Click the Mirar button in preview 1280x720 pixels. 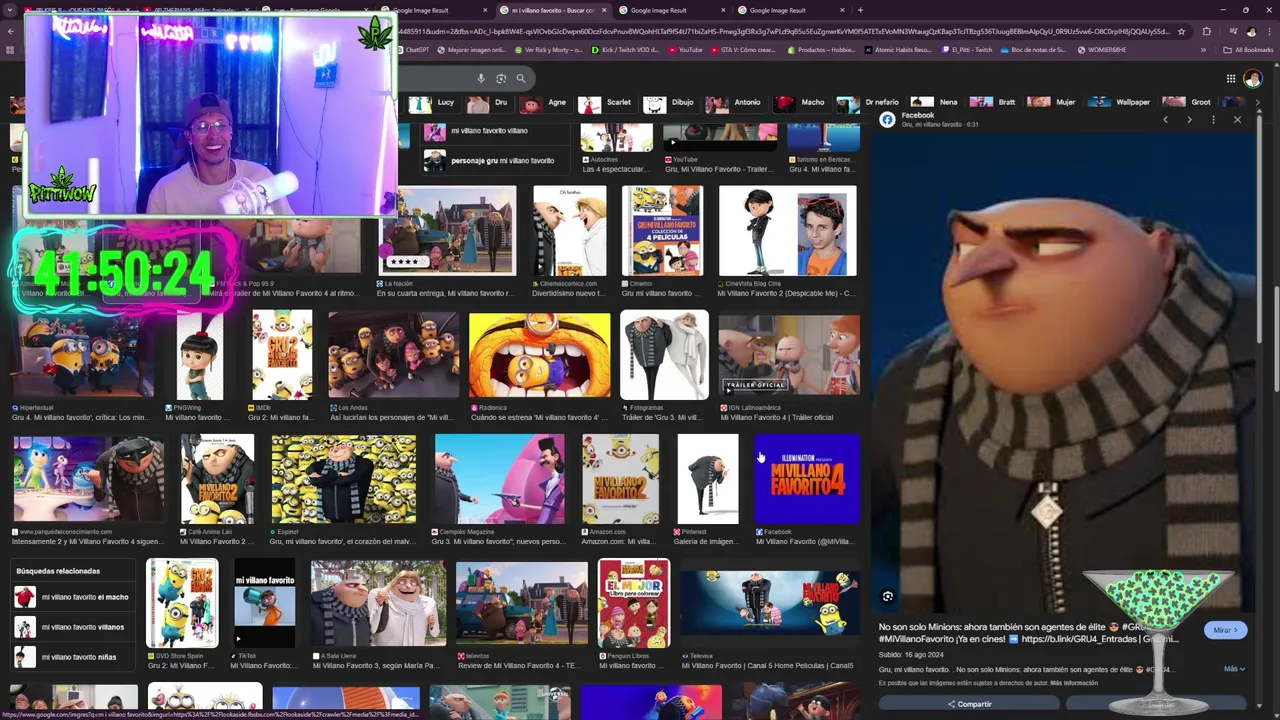click(1225, 630)
